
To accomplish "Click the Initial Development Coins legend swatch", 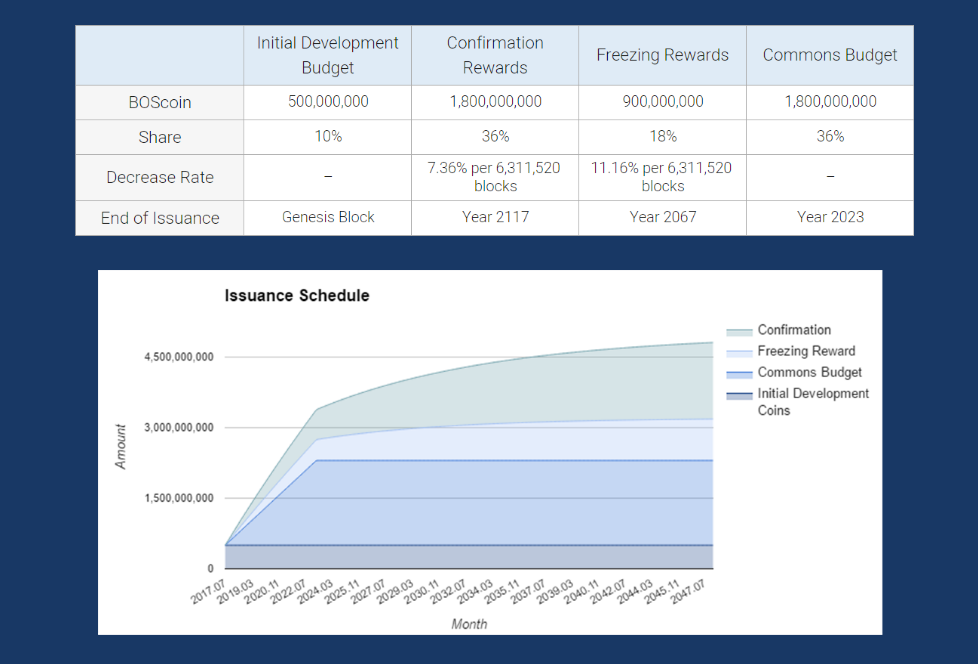I will (x=739, y=395).
